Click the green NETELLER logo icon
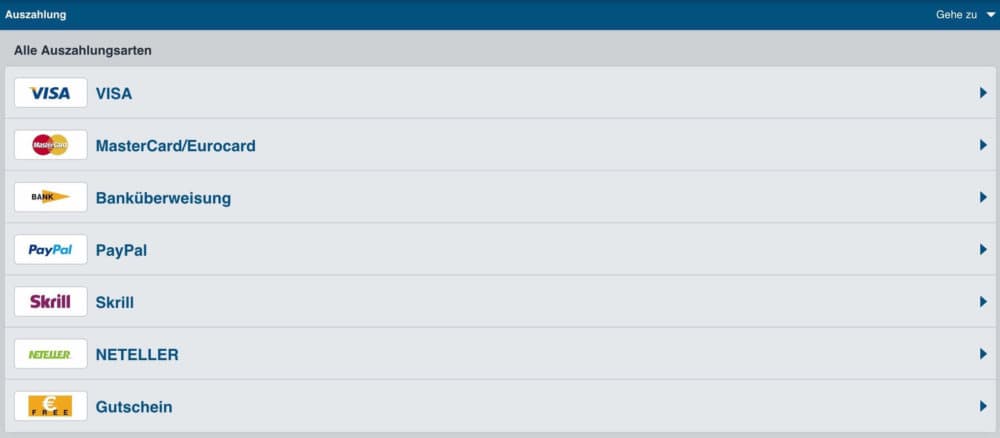The image size is (1000, 438). (x=50, y=354)
